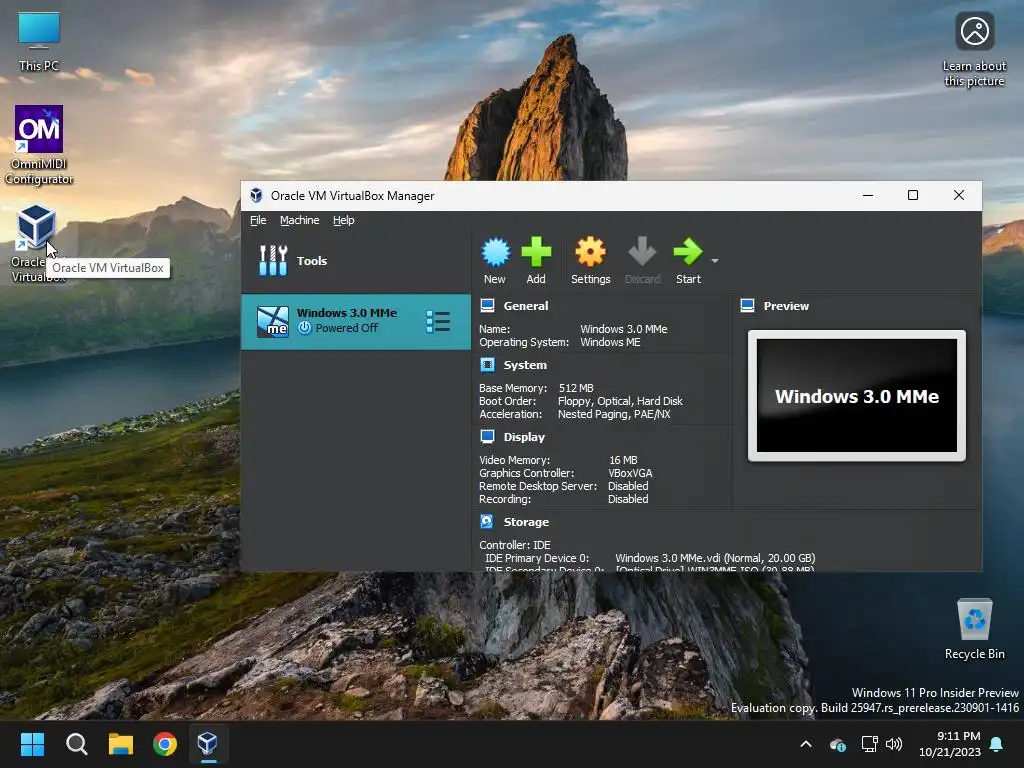Click the OneDrive cloud tray icon

coord(838,744)
